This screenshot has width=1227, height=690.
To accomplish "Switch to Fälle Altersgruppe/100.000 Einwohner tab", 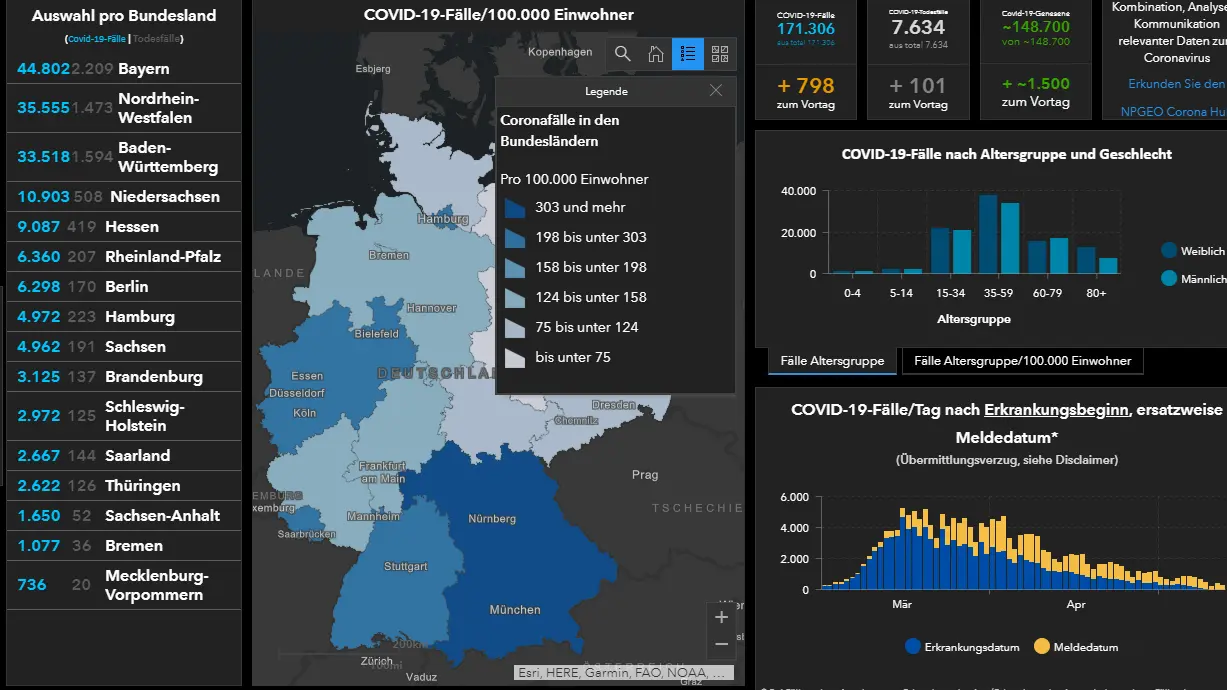I will (1022, 361).
